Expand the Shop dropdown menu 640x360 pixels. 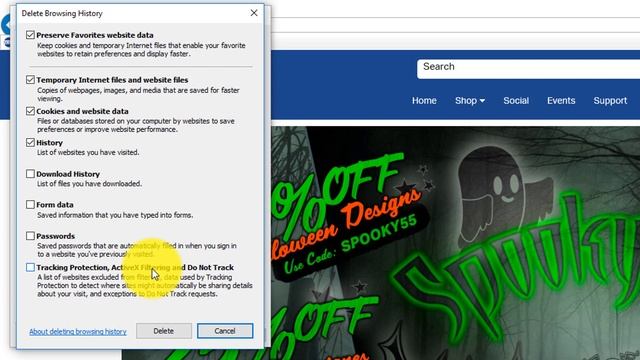(x=470, y=101)
